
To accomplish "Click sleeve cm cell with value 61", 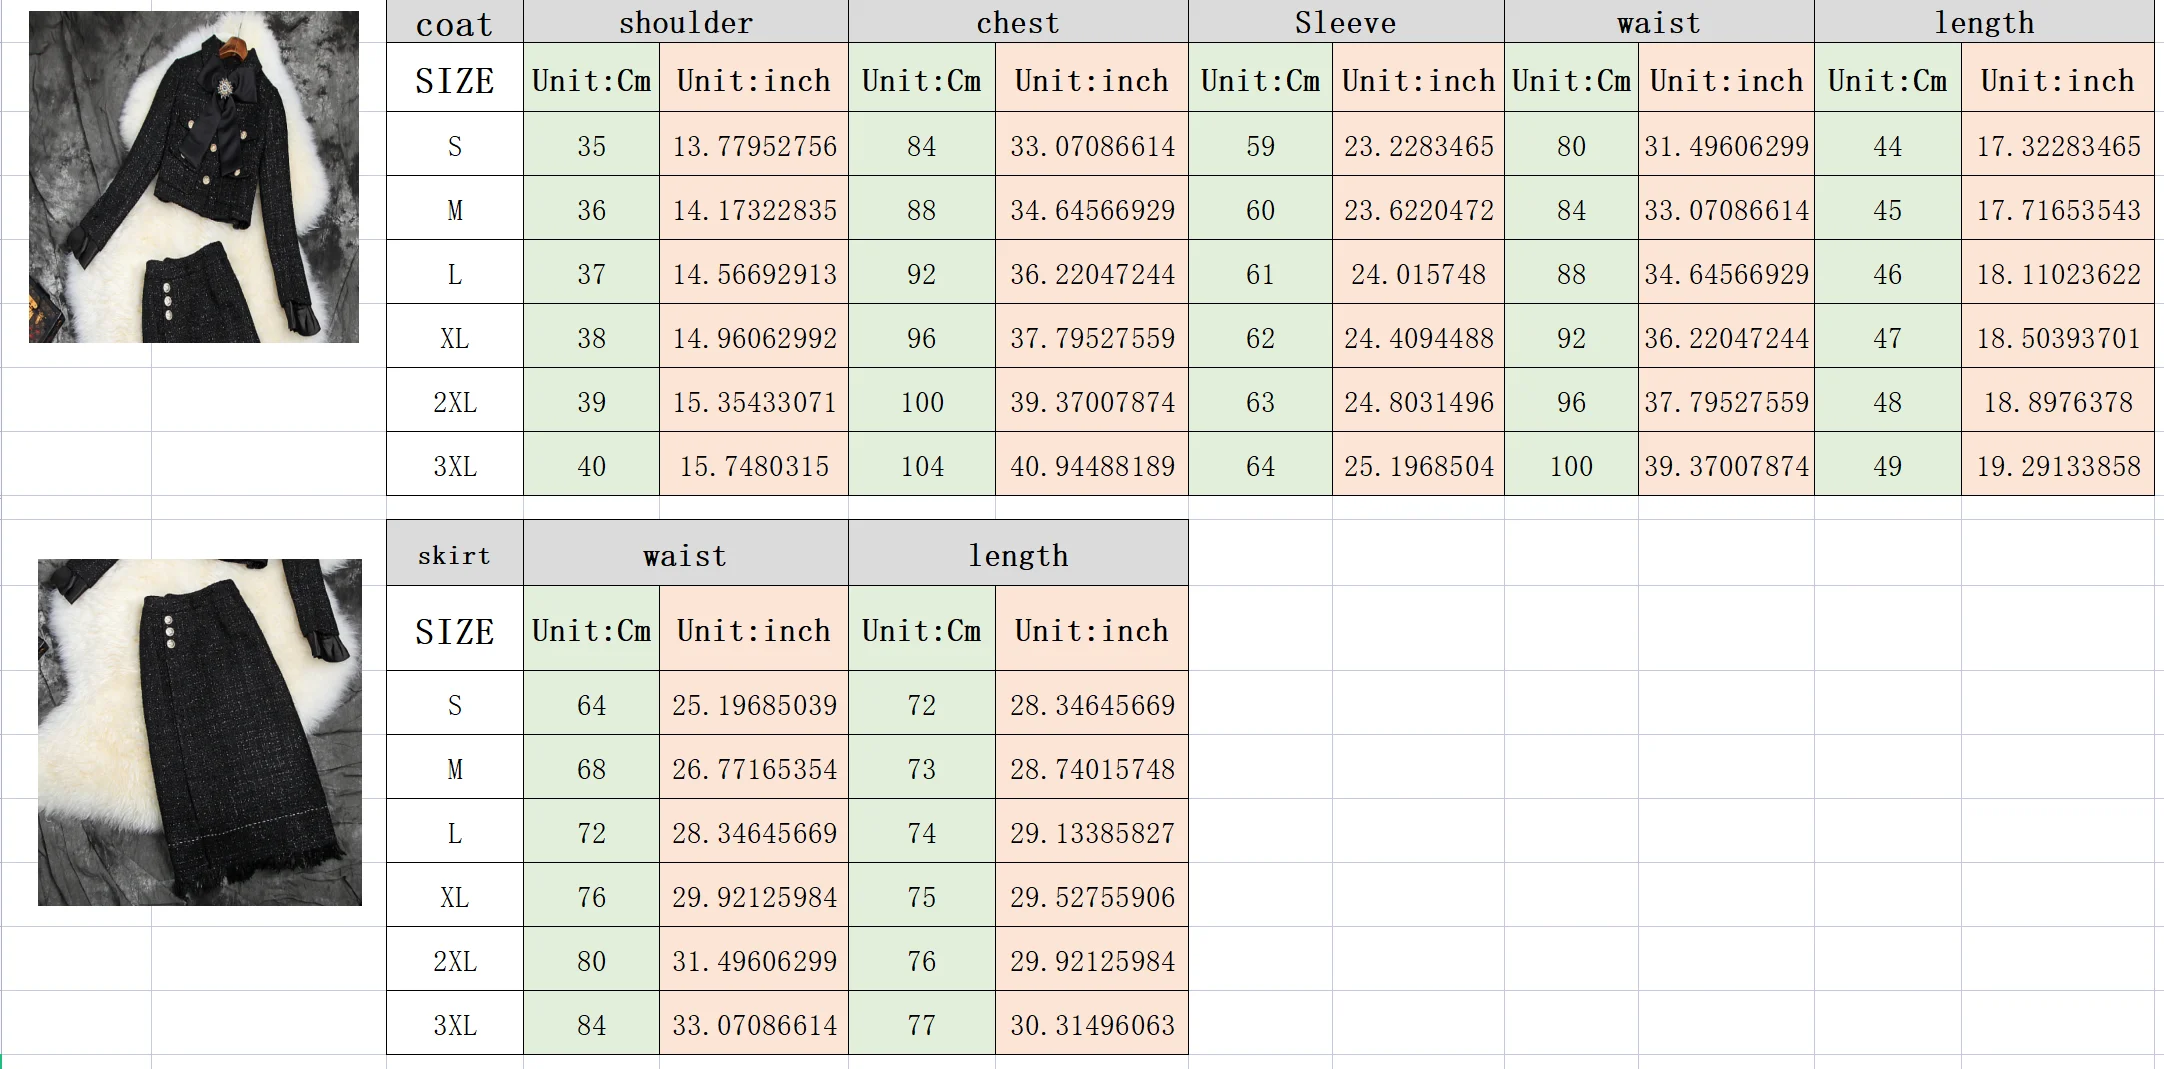I will pyautogui.click(x=1260, y=273).
